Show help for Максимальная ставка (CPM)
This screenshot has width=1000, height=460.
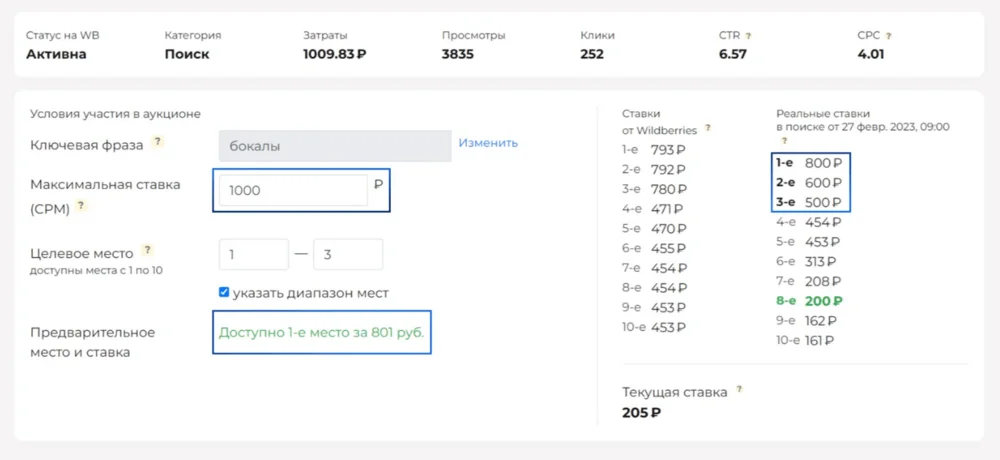click(x=81, y=206)
